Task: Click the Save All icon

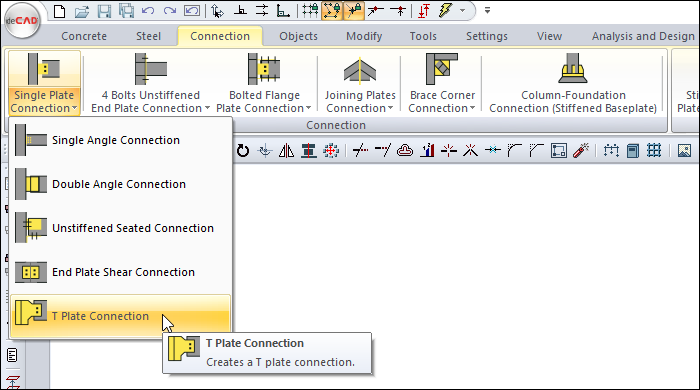Action: pyautogui.click(x=126, y=11)
